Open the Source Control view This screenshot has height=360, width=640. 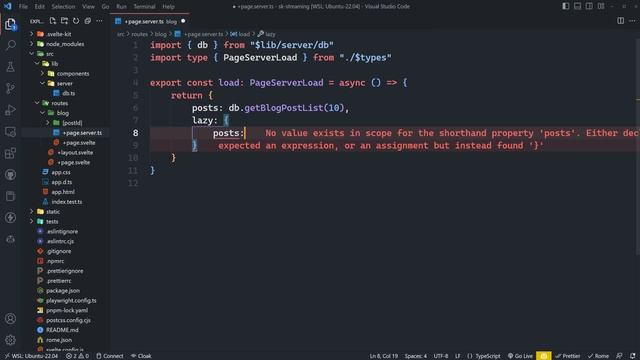point(11,88)
